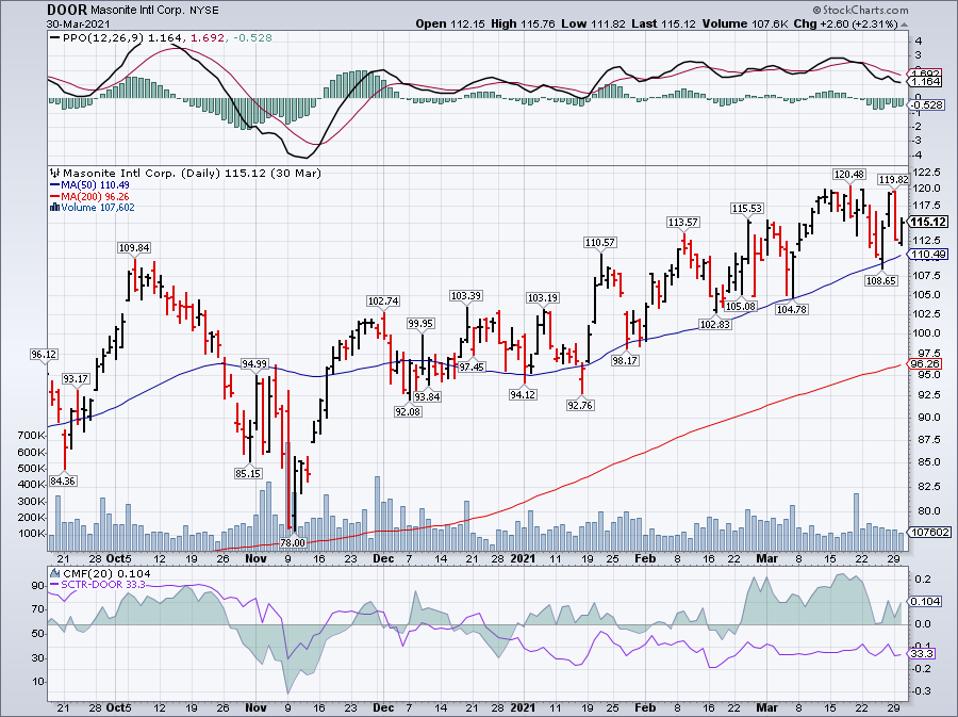Click the green up arrow after Chg

[x=904, y=24]
